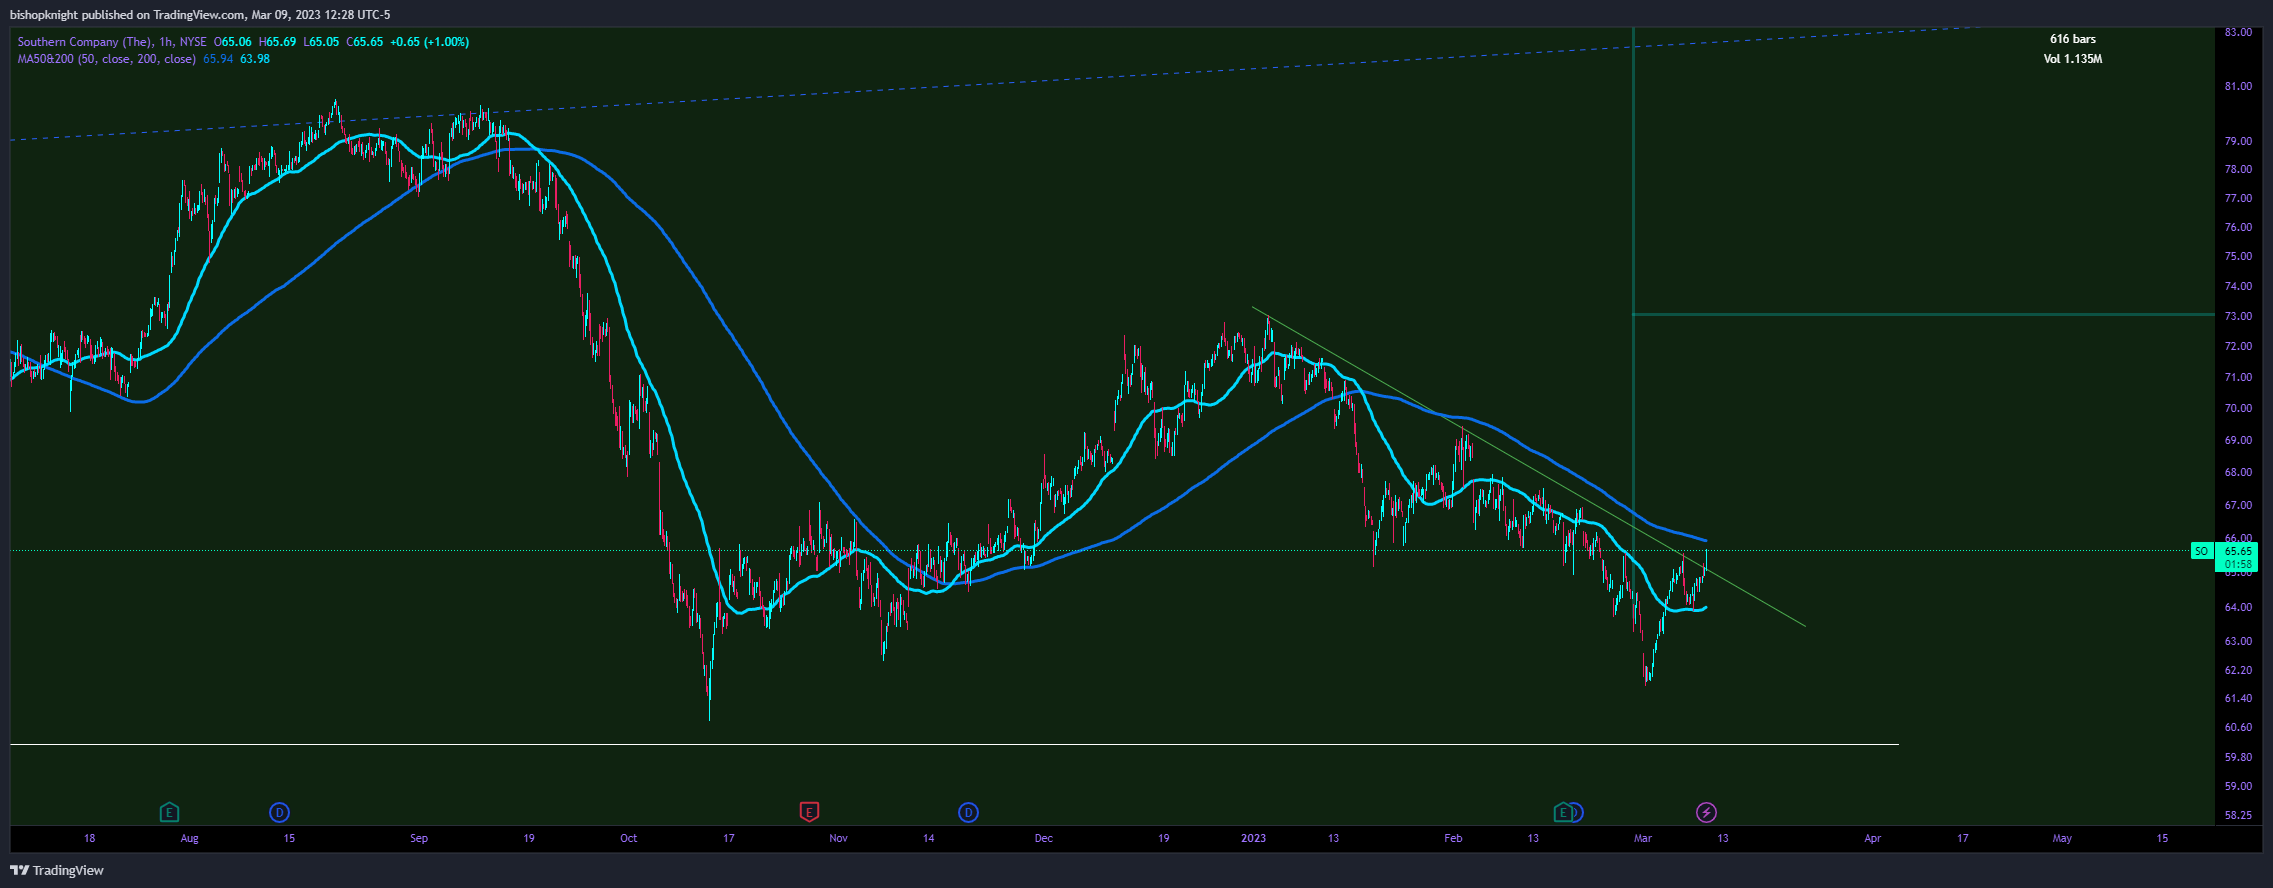Viewport: 2273px width, 888px height.
Task: Open the red earnings E marker near Nov
Action: point(809,812)
